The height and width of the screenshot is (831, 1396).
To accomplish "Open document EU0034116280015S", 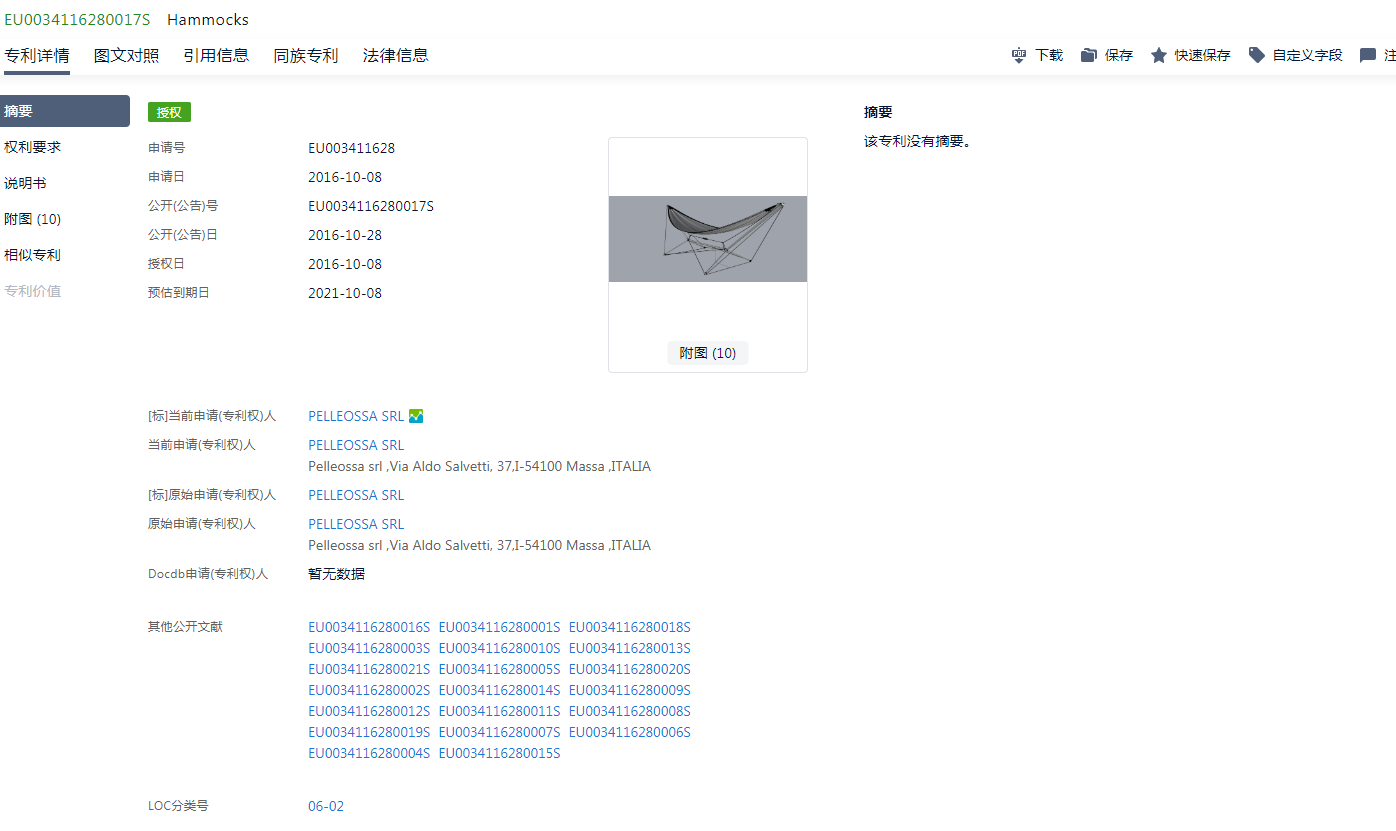I will [x=499, y=753].
